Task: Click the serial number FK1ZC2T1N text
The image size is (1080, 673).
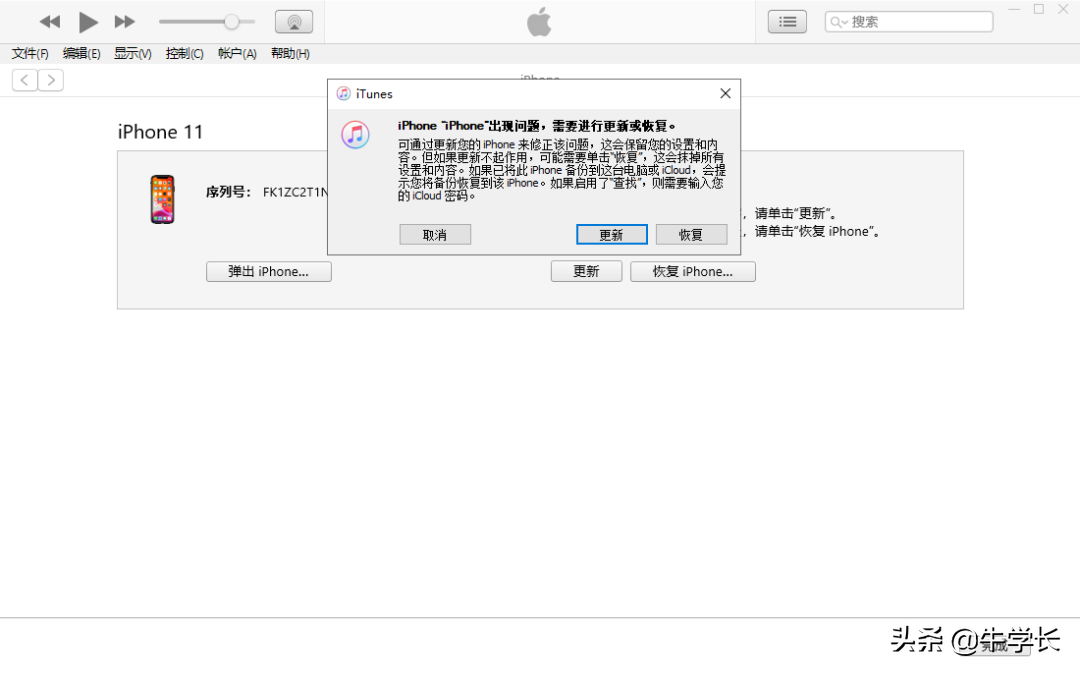Action: (295, 192)
